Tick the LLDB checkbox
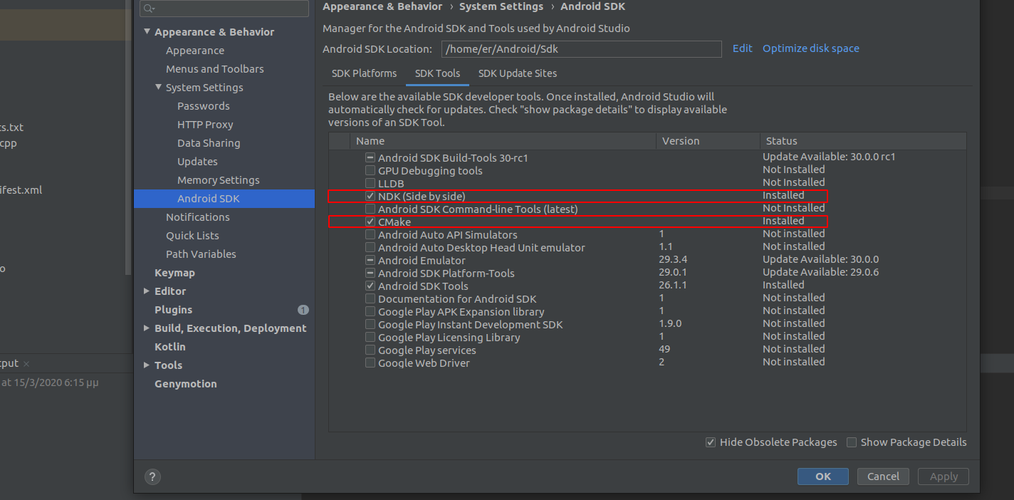The height and width of the screenshot is (500, 1014). pos(370,184)
